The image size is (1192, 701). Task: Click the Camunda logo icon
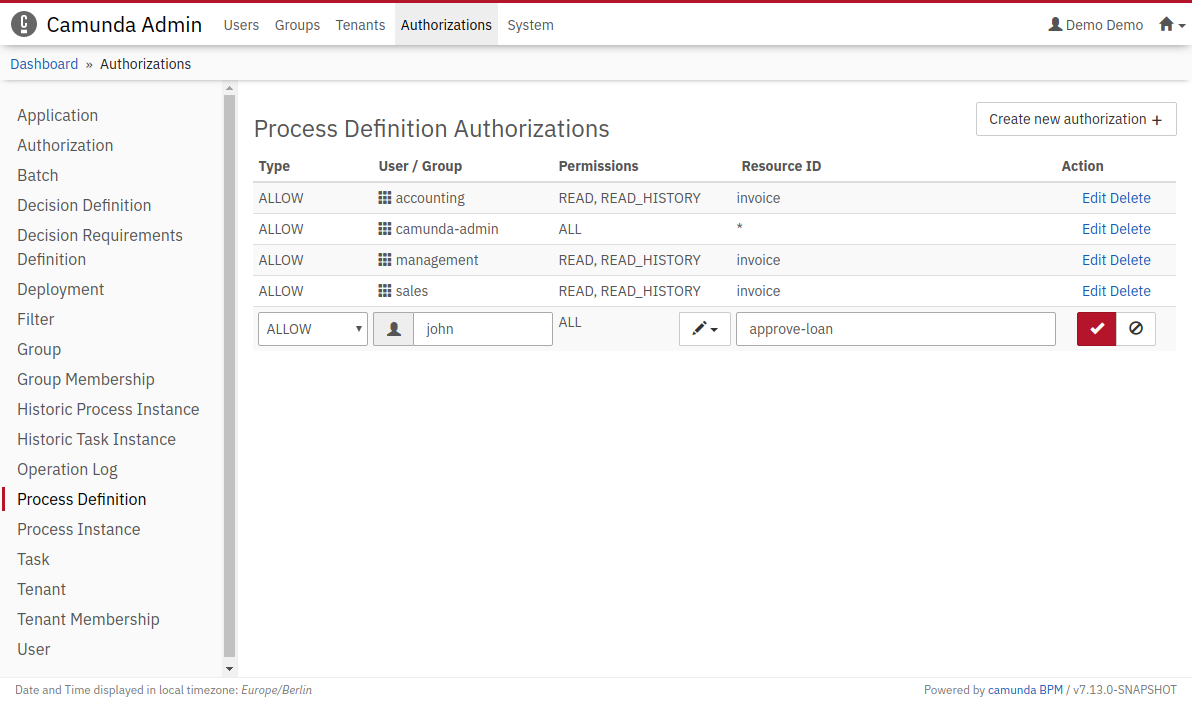(x=24, y=25)
